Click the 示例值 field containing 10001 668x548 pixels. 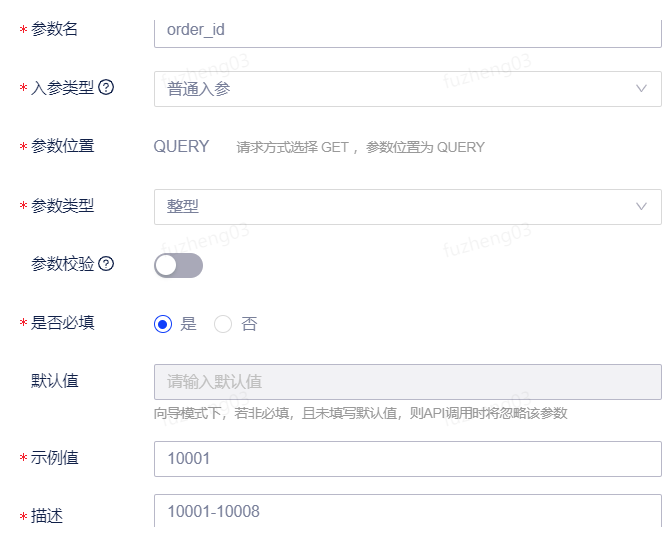(408, 459)
